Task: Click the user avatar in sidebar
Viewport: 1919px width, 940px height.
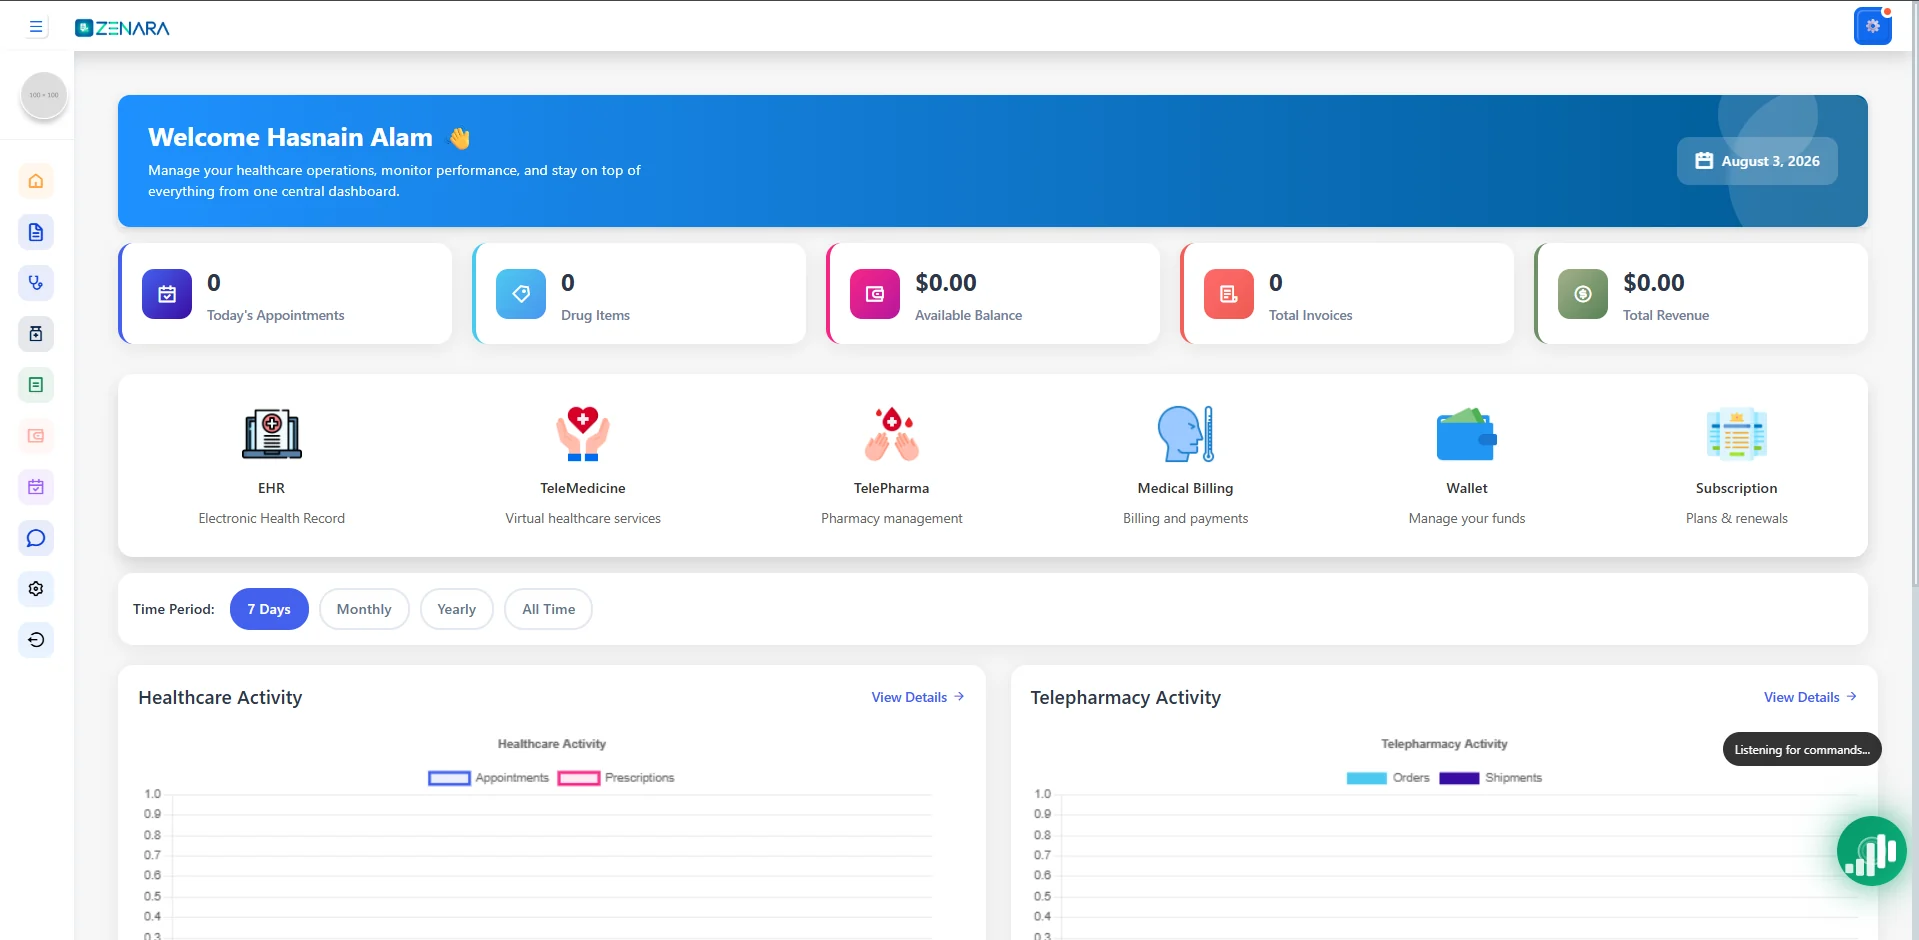Action: 44,95
